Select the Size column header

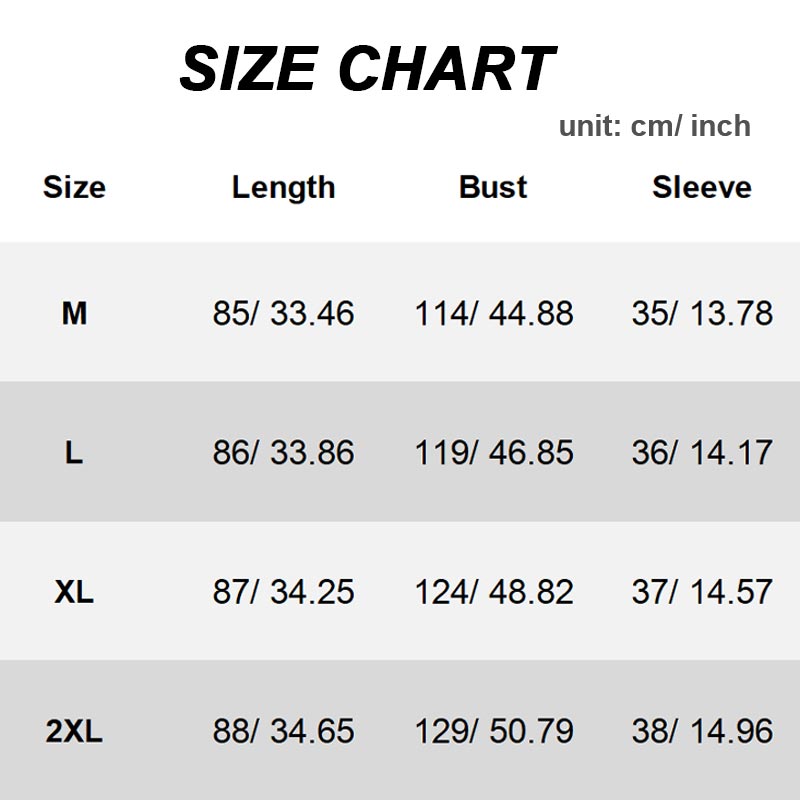click(74, 187)
